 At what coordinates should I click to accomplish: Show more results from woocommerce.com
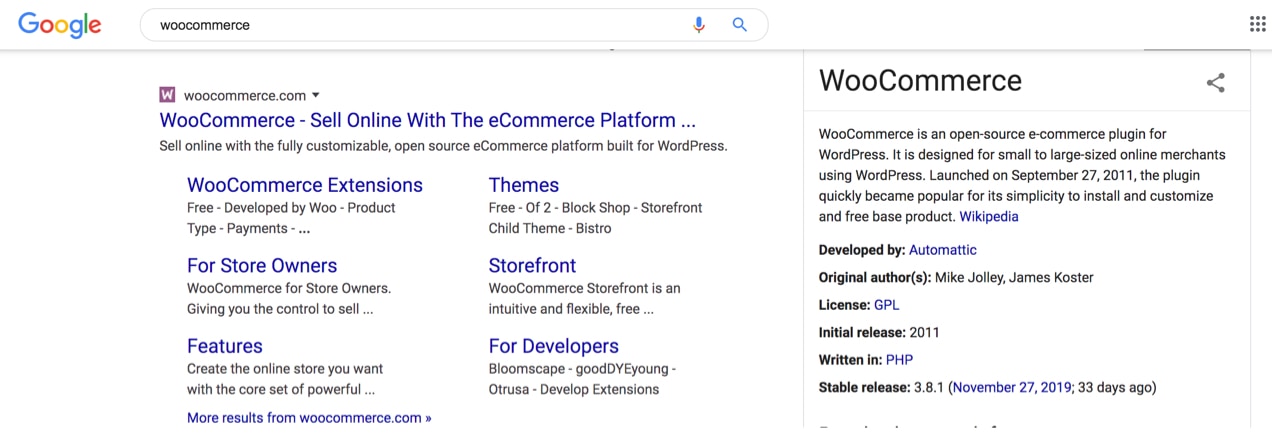pyautogui.click(x=309, y=418)
